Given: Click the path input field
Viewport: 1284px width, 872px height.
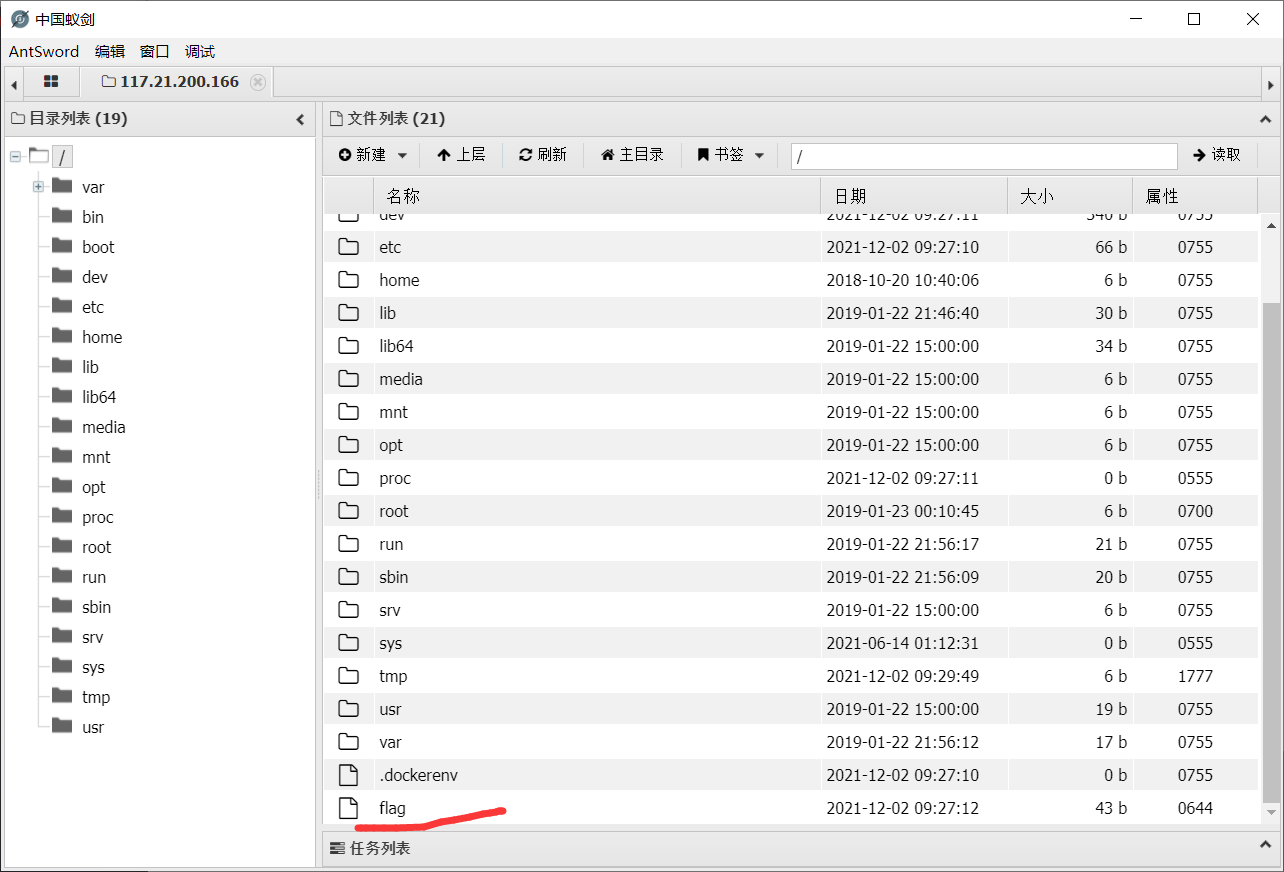Looking at the screenshot, I should (x=984, y=156).
